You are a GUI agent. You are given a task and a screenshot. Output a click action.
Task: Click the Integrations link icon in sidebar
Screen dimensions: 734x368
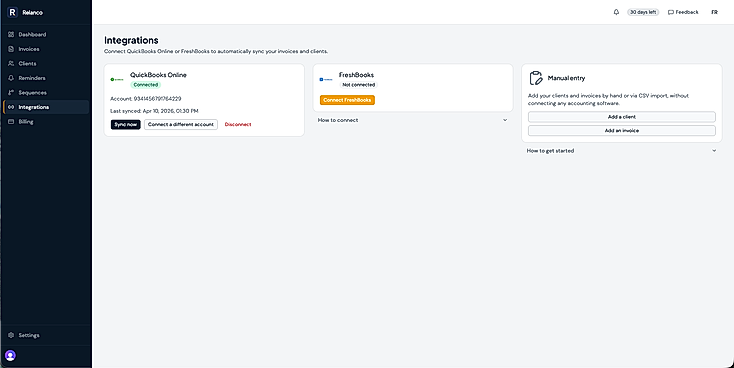(11, 107)
